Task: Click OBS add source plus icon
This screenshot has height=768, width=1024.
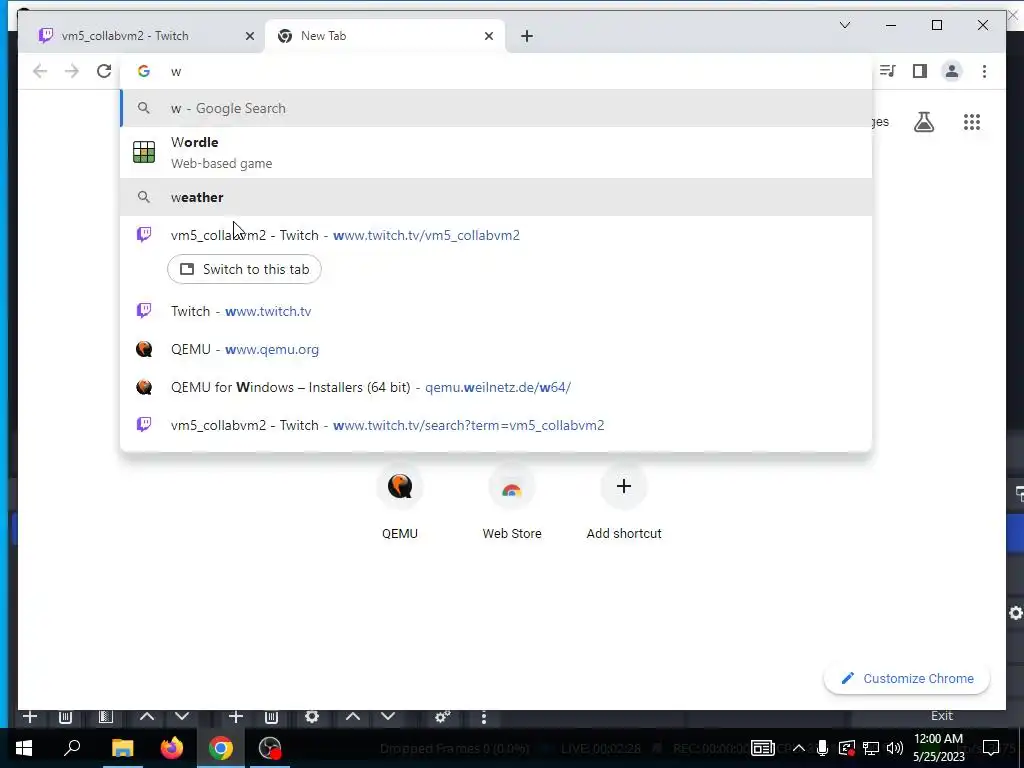Action: [x=236, y=717]
